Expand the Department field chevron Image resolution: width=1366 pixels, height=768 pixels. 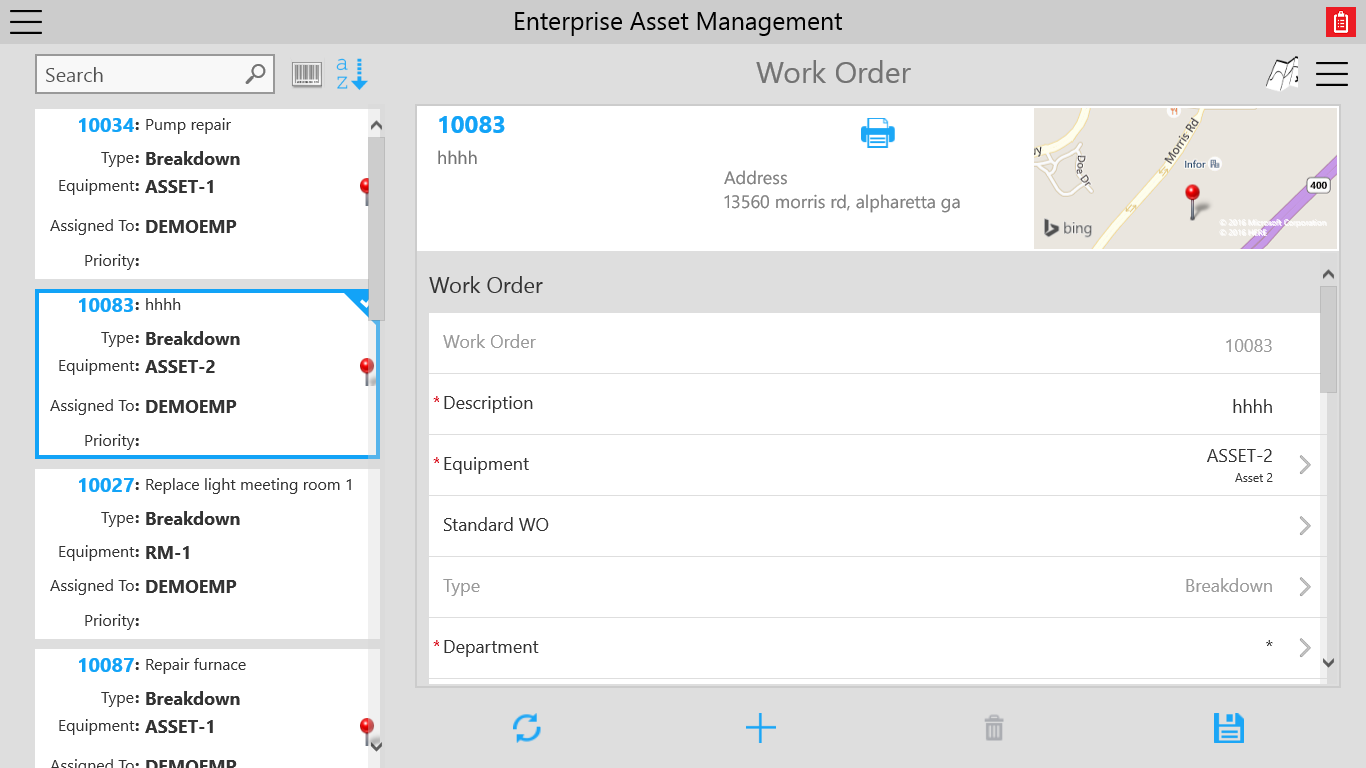coord(1304,648)
